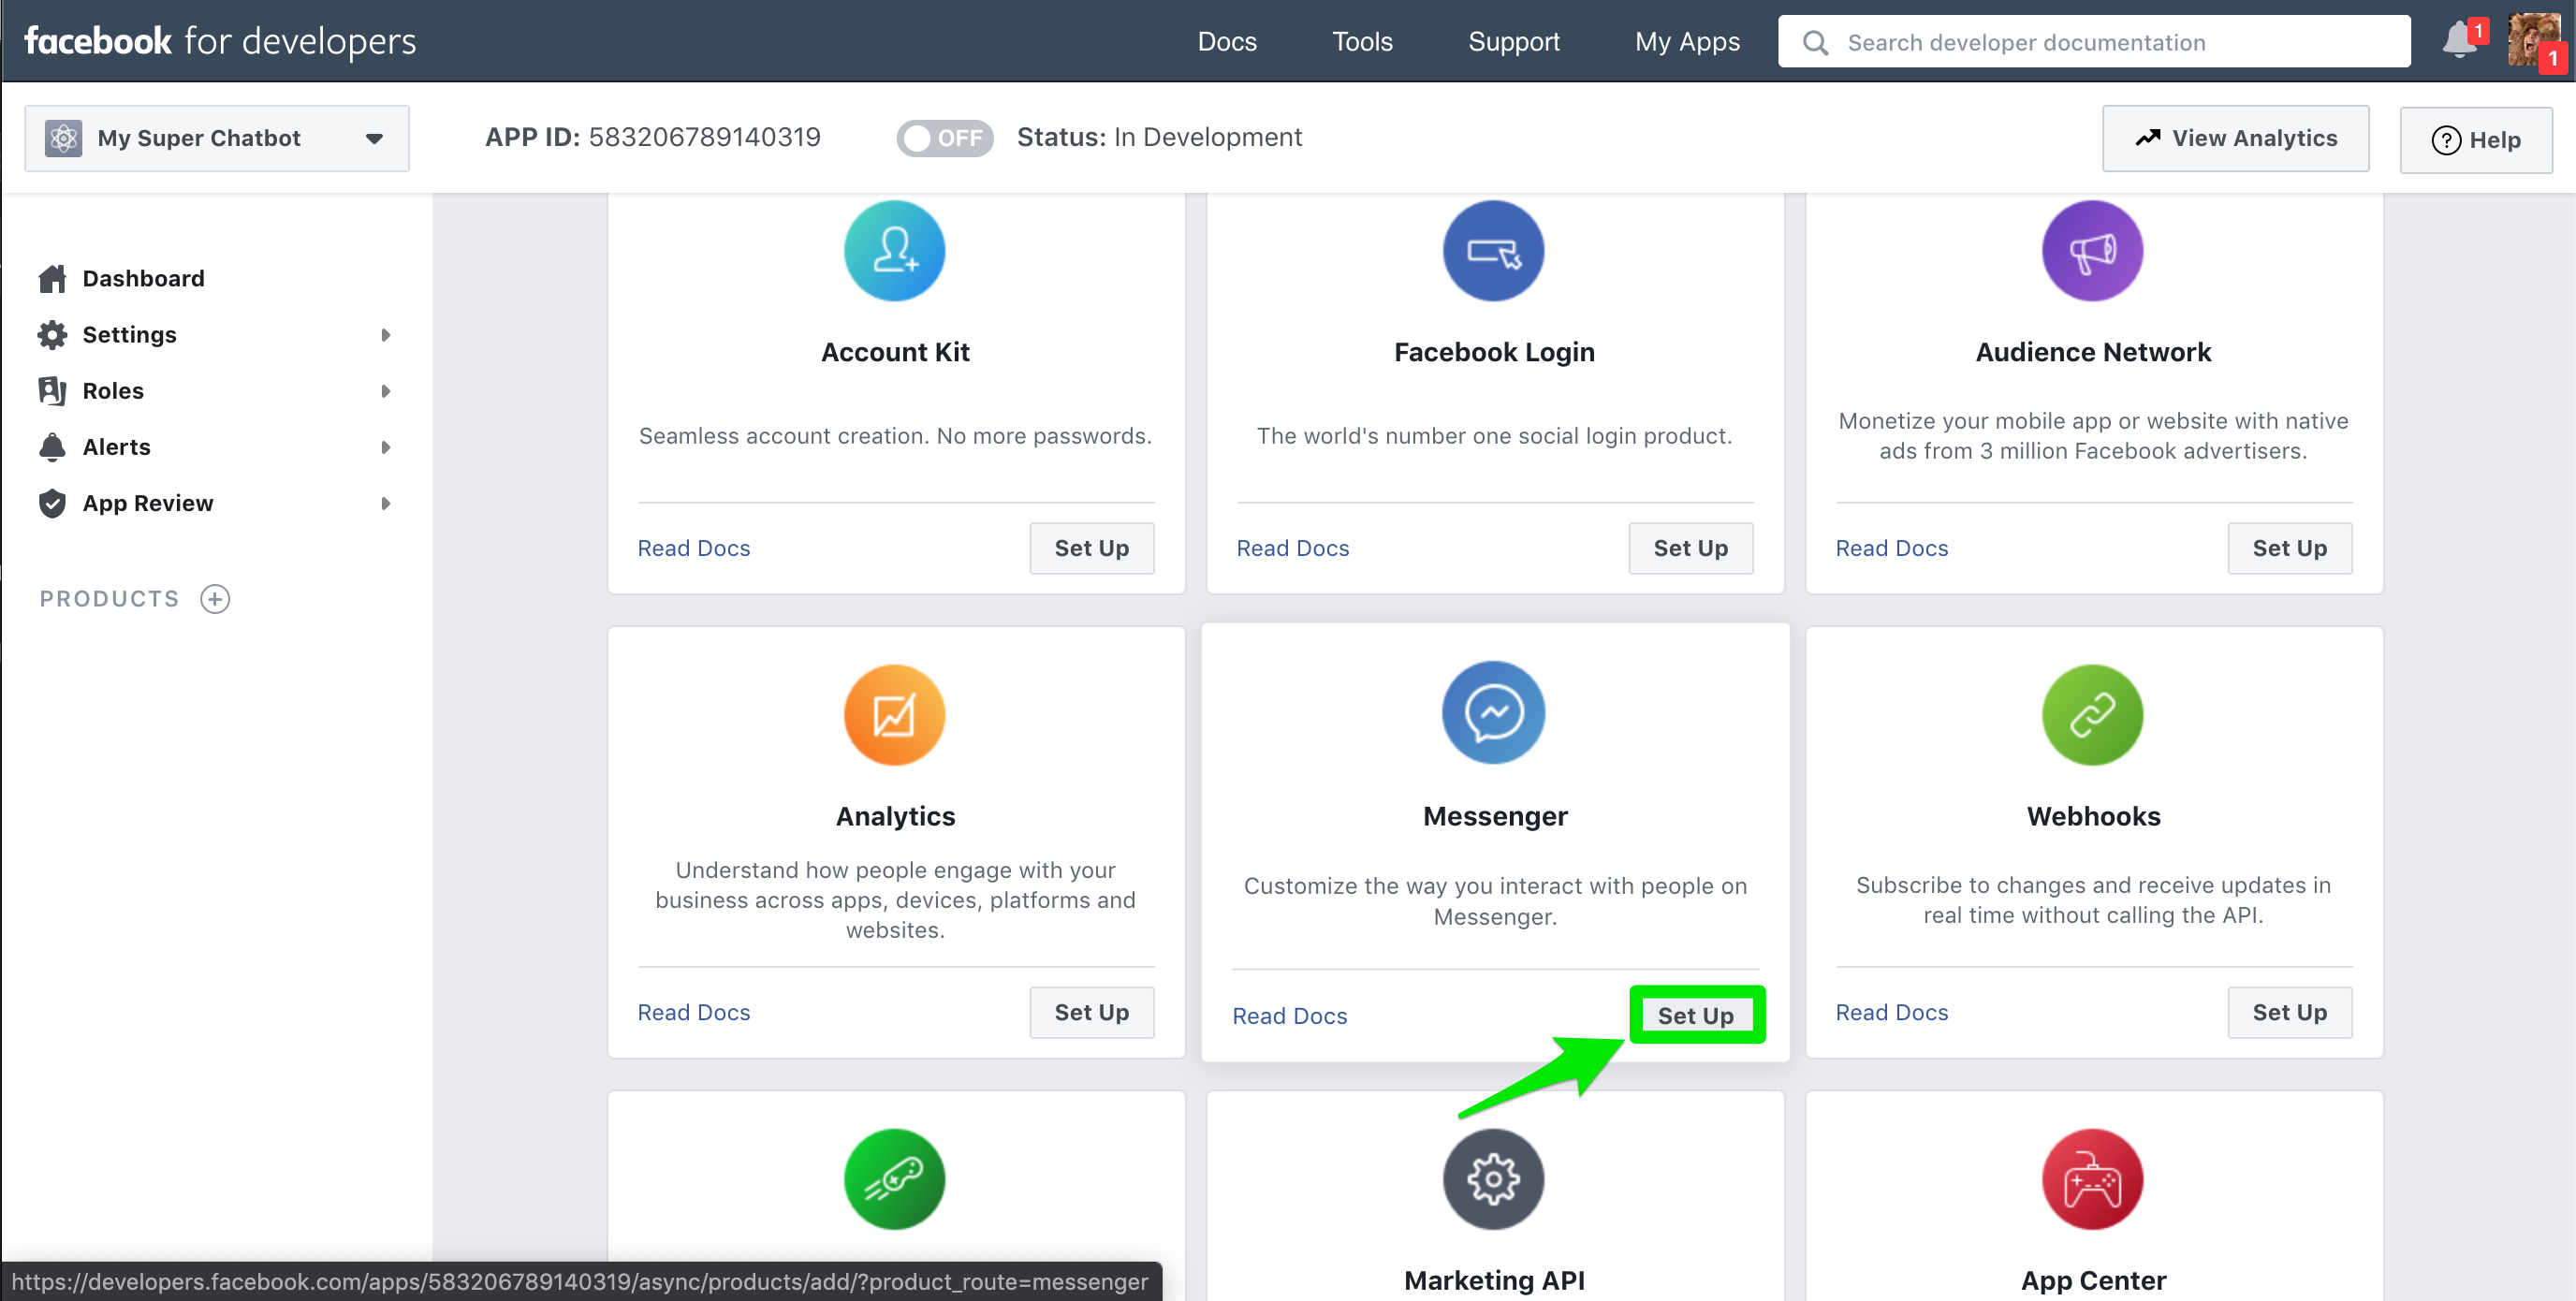This screenshot has height=1301, width=2576.
Task: Click the Settings gear icon in sidebar
Action: click(52, 334)
